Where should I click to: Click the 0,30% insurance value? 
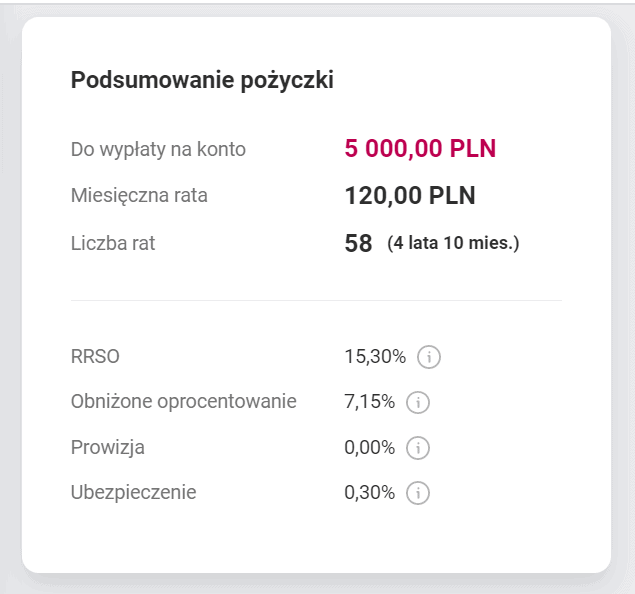click(x=370, y=492)
